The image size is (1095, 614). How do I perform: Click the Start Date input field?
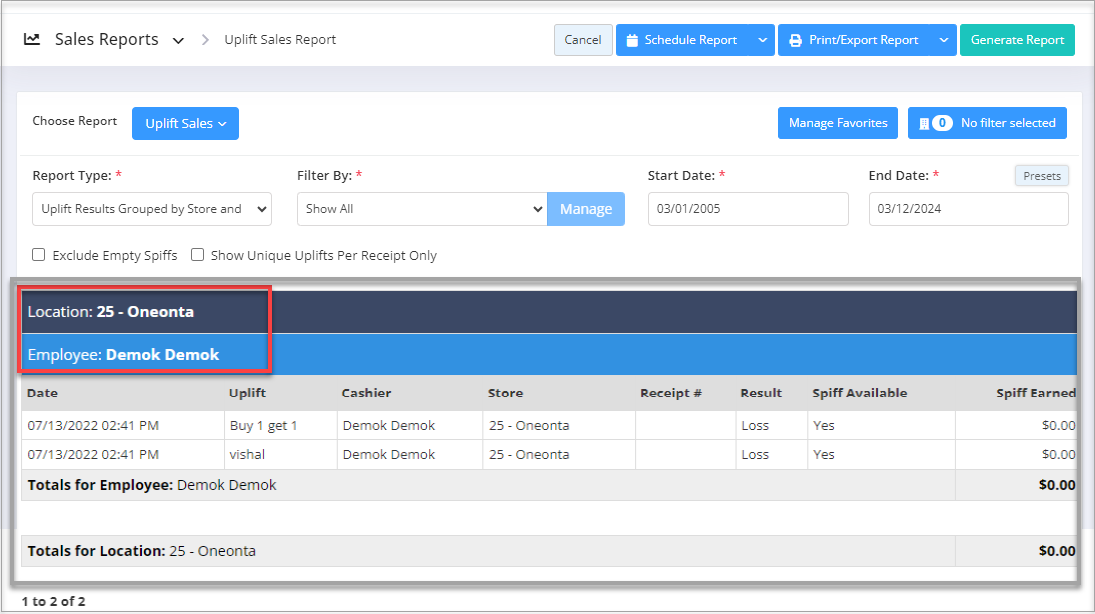(x=748, y=209)
